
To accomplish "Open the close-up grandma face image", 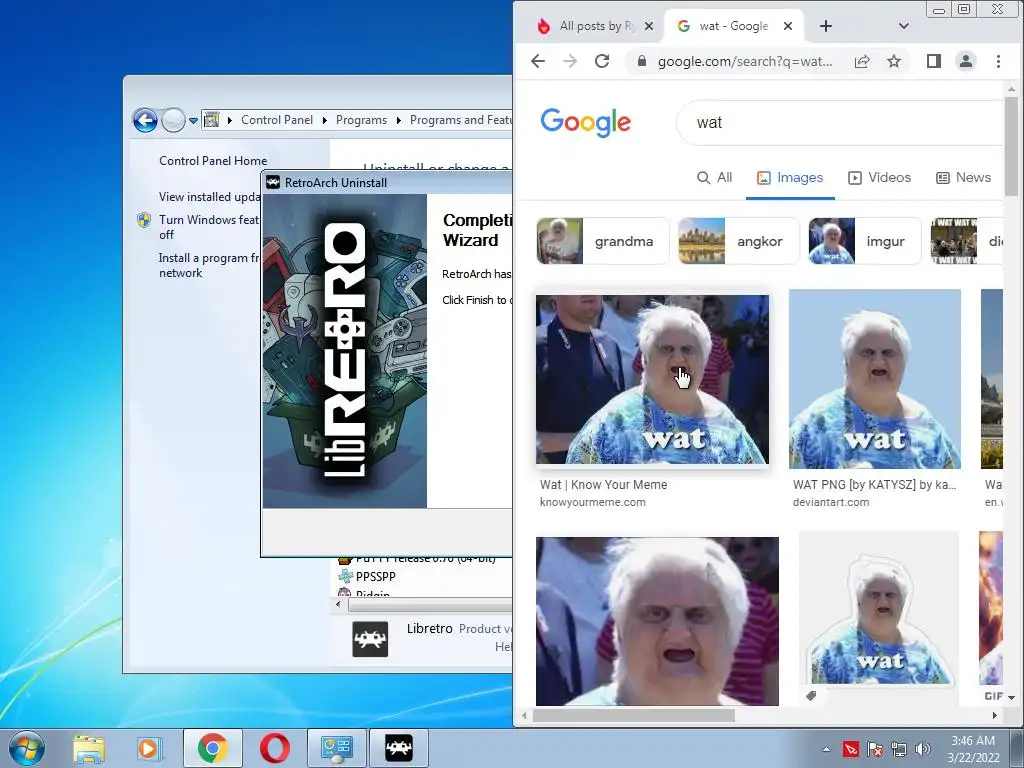I will 657,621.
